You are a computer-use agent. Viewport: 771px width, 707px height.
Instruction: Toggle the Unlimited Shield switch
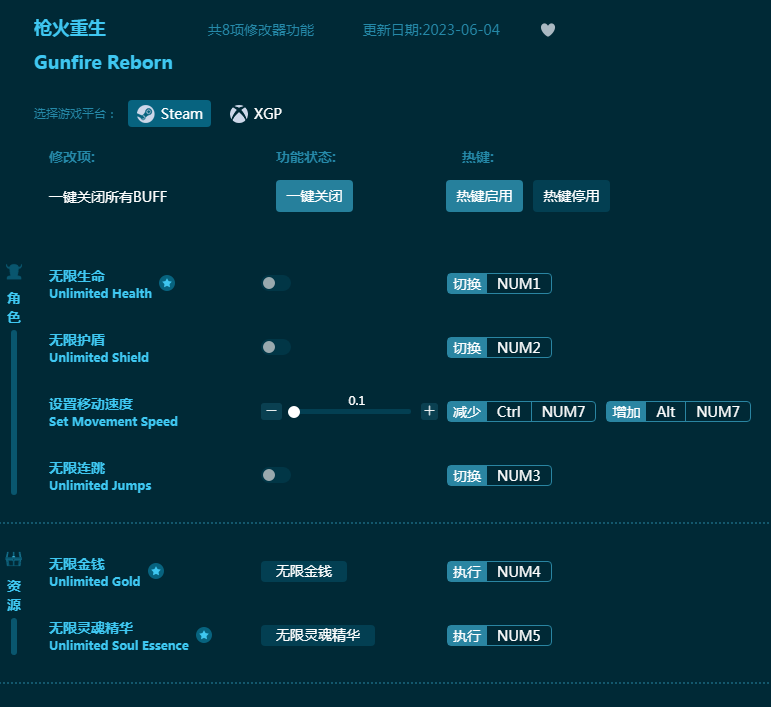276,347
